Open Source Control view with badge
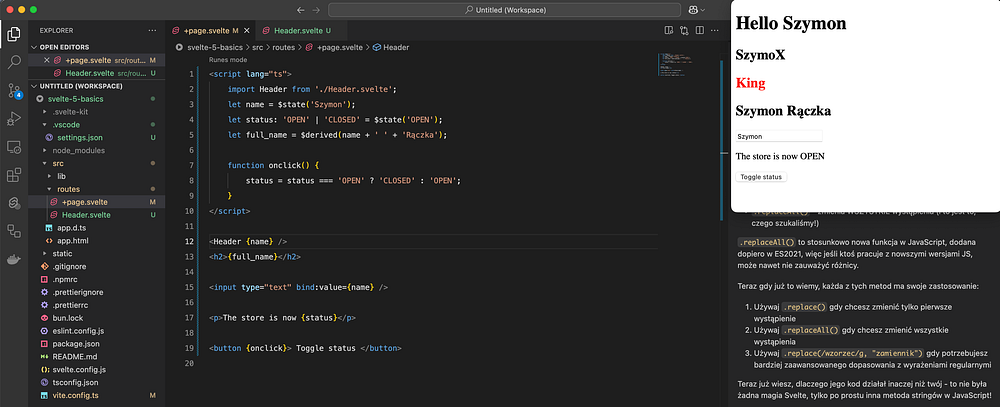This screenshot has height=407, width=1000. (x=14, y=90)
